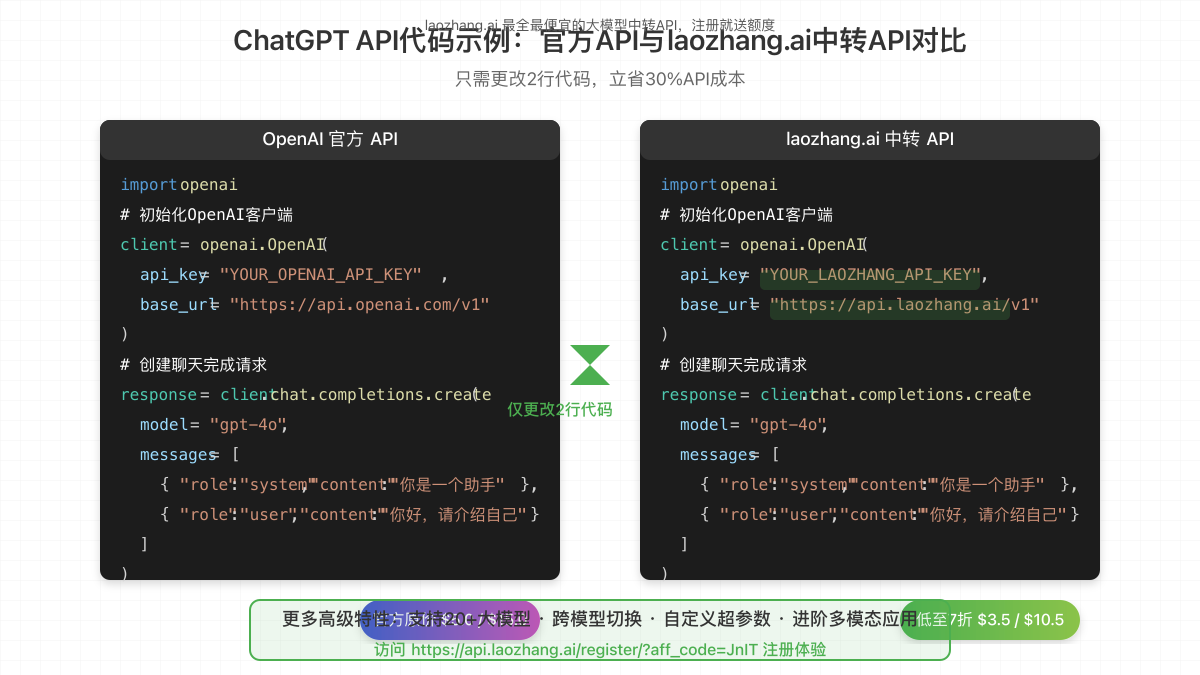Click the "system" role line in OpenAI panel
The height and width of the screenshot is (675, 1200).
[x=350, y=485]
